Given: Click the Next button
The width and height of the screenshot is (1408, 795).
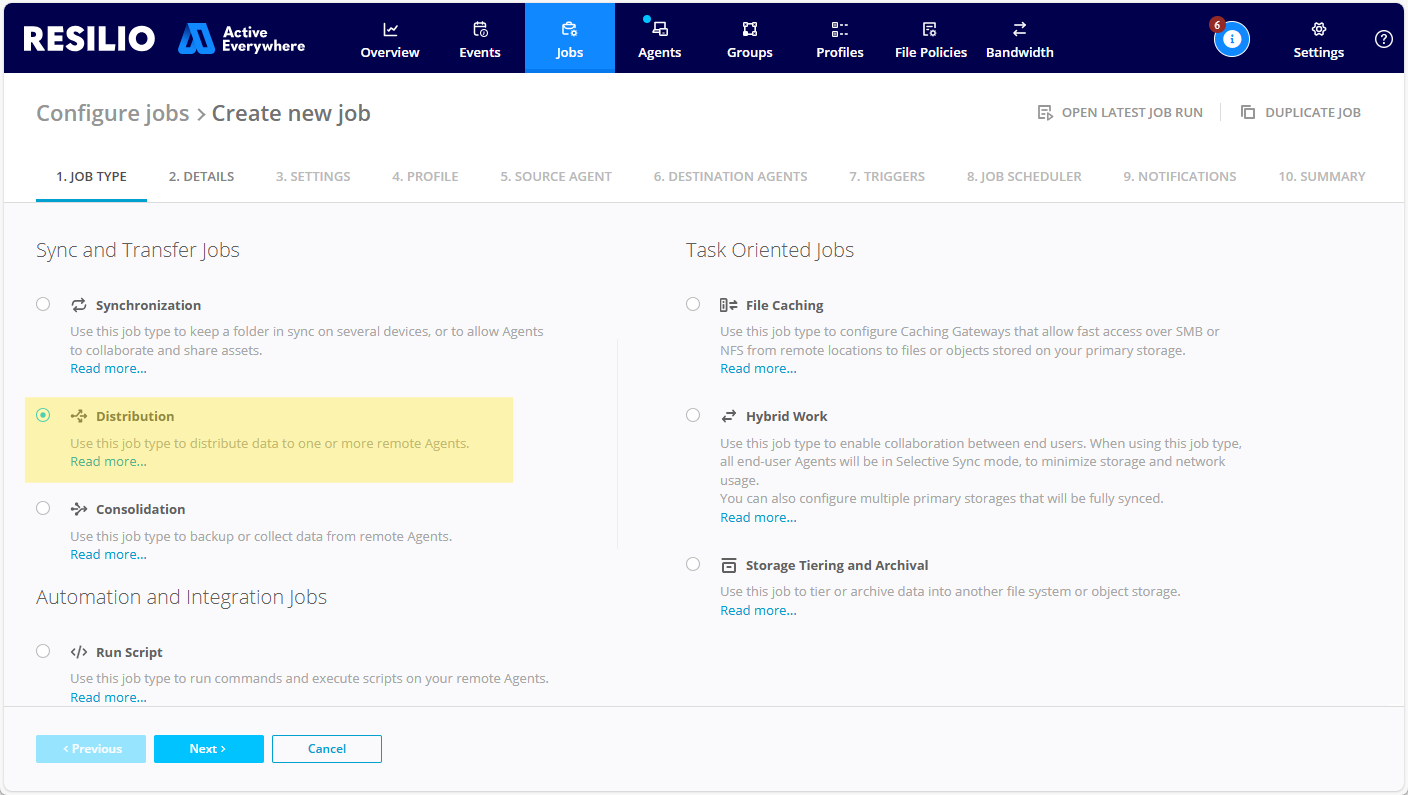Looking at the screenshot, I should click(208, 748).
